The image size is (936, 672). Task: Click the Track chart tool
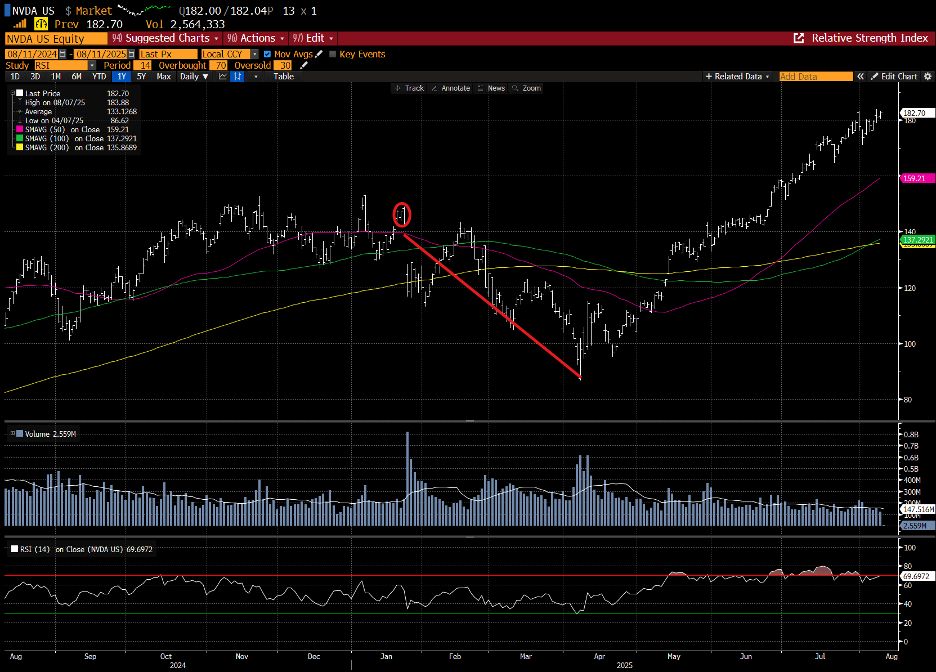tap(410, 88)
